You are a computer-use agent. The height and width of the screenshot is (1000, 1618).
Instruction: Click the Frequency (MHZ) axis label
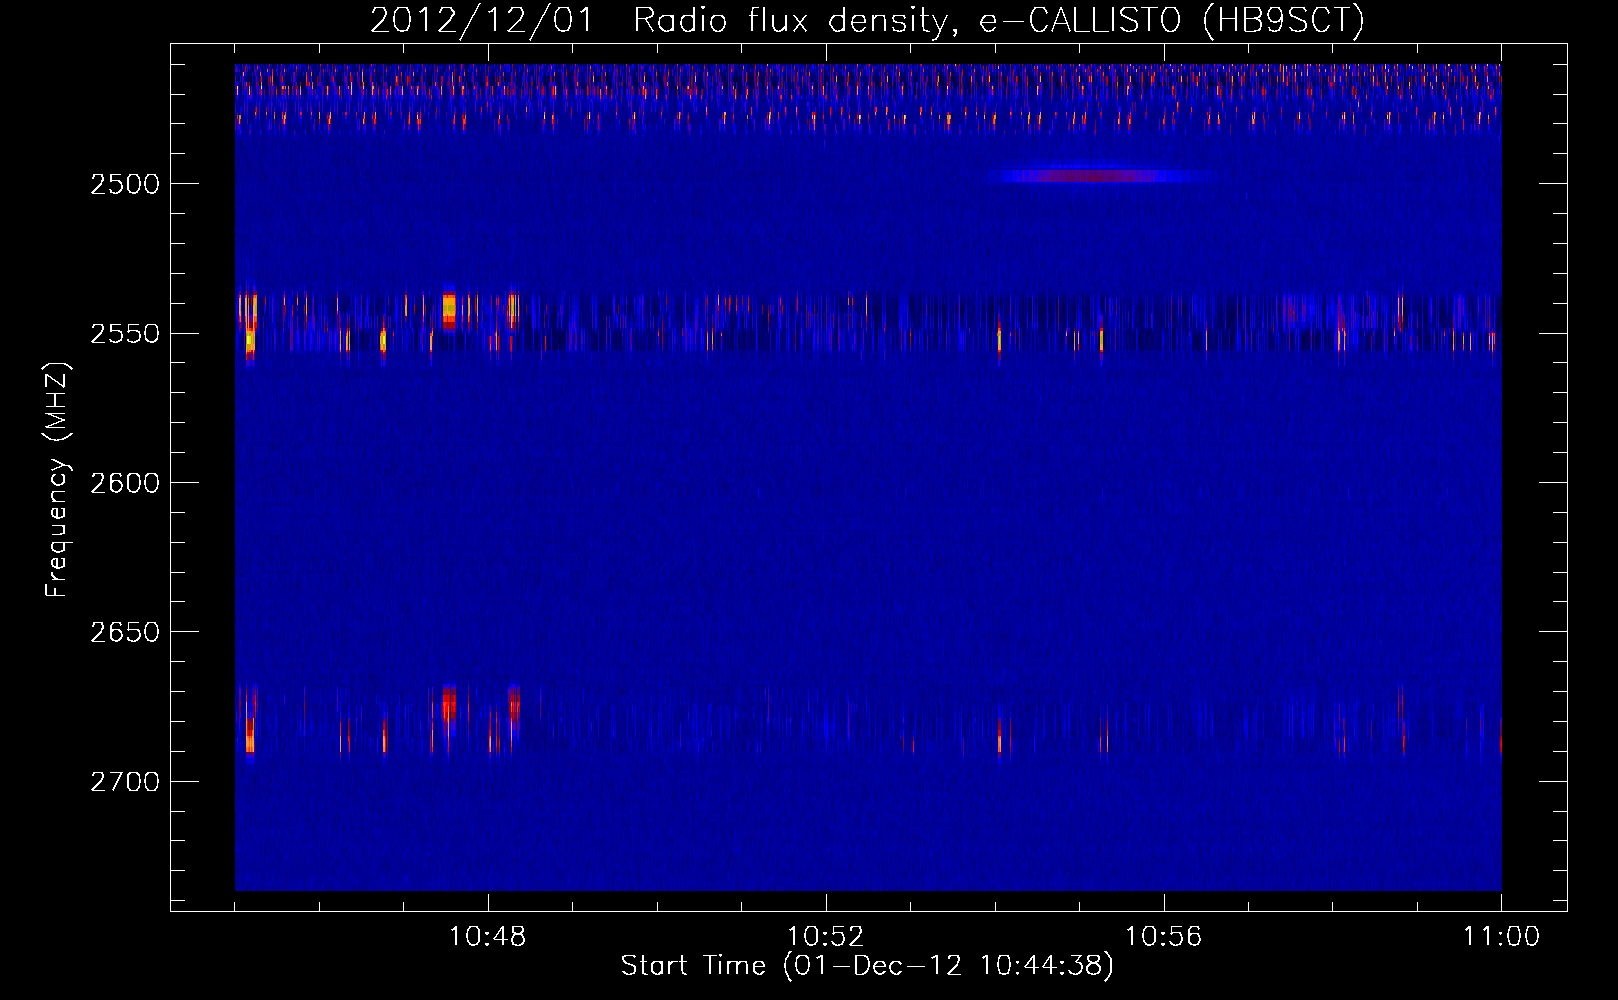(57, 480)
